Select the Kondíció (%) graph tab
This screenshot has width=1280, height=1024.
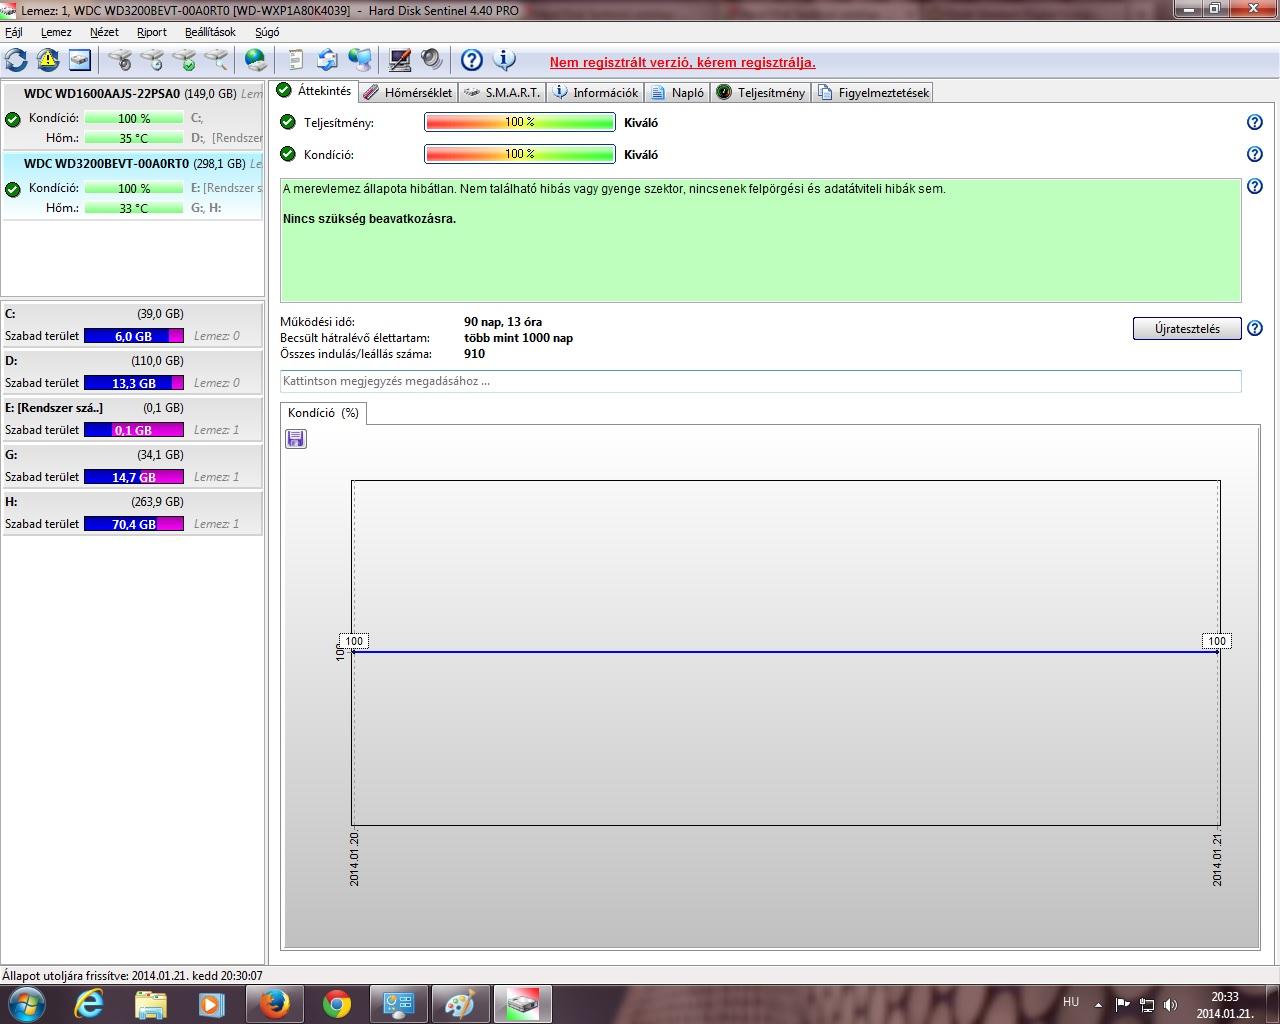323,412
